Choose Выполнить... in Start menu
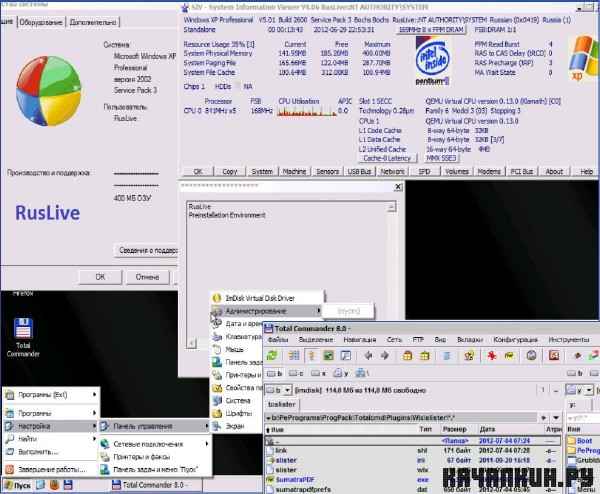600x494 pixels. pyautogui.click(x=51, y=452)
